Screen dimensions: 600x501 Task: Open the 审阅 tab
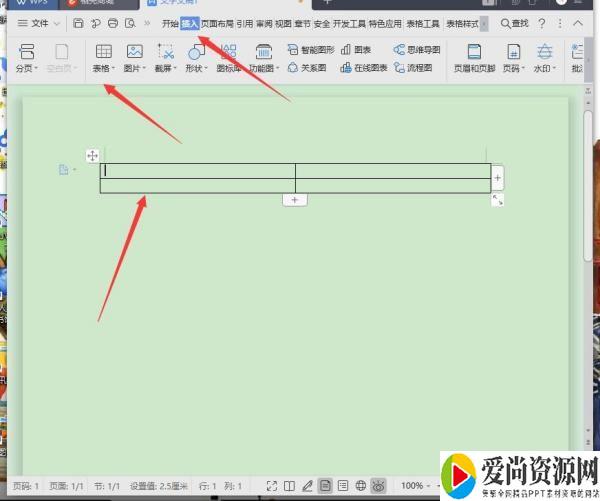tap(264, 24)
